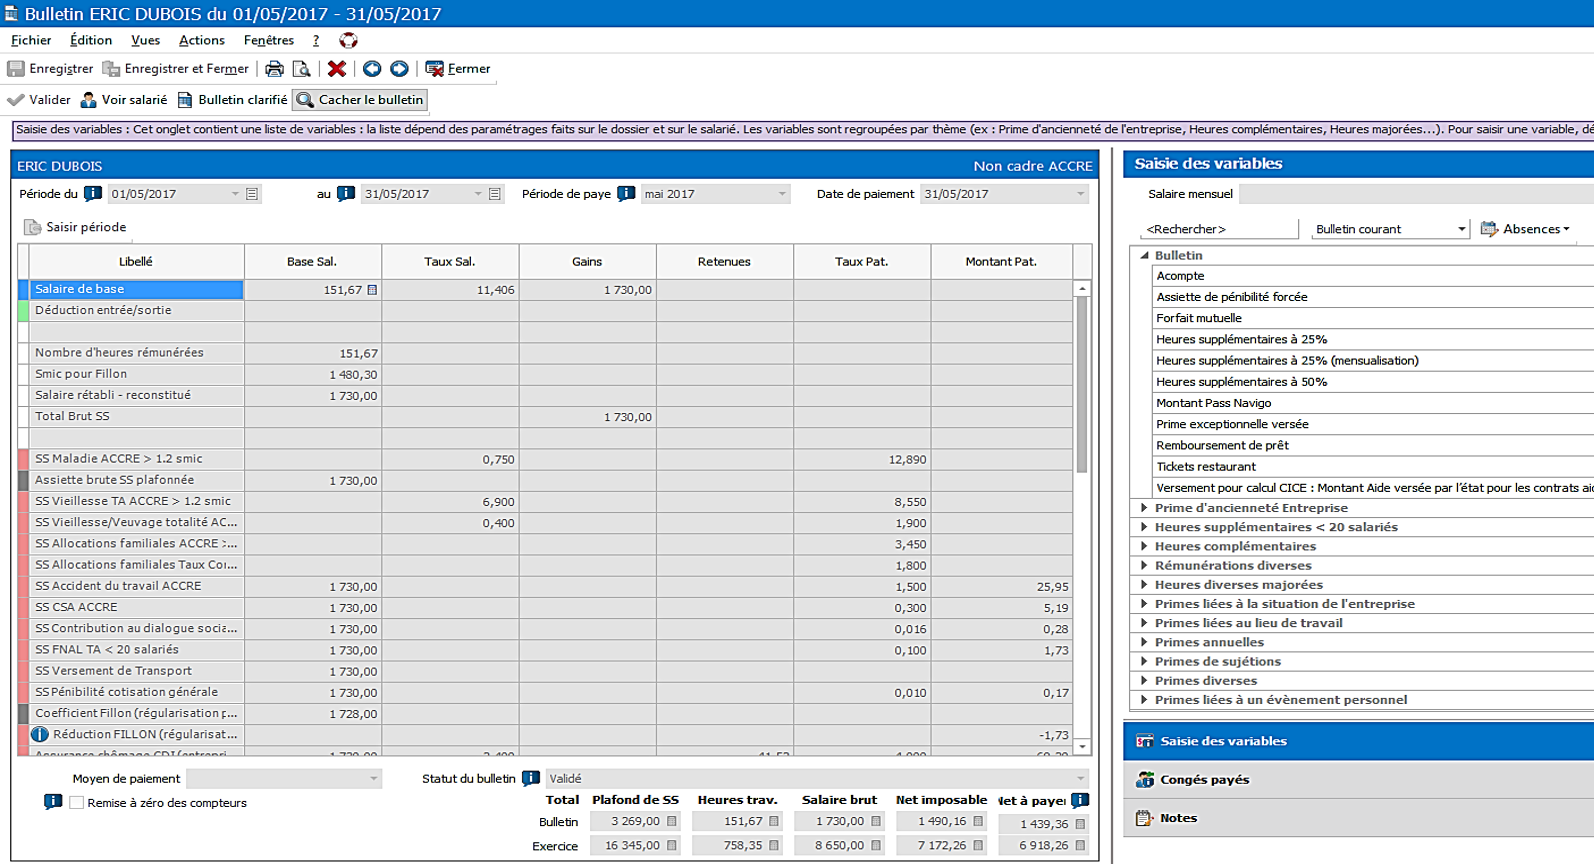This screenshot has width=1594, height=864.
Task: Open the Fenêtres menu
Action: click(269, 41)
